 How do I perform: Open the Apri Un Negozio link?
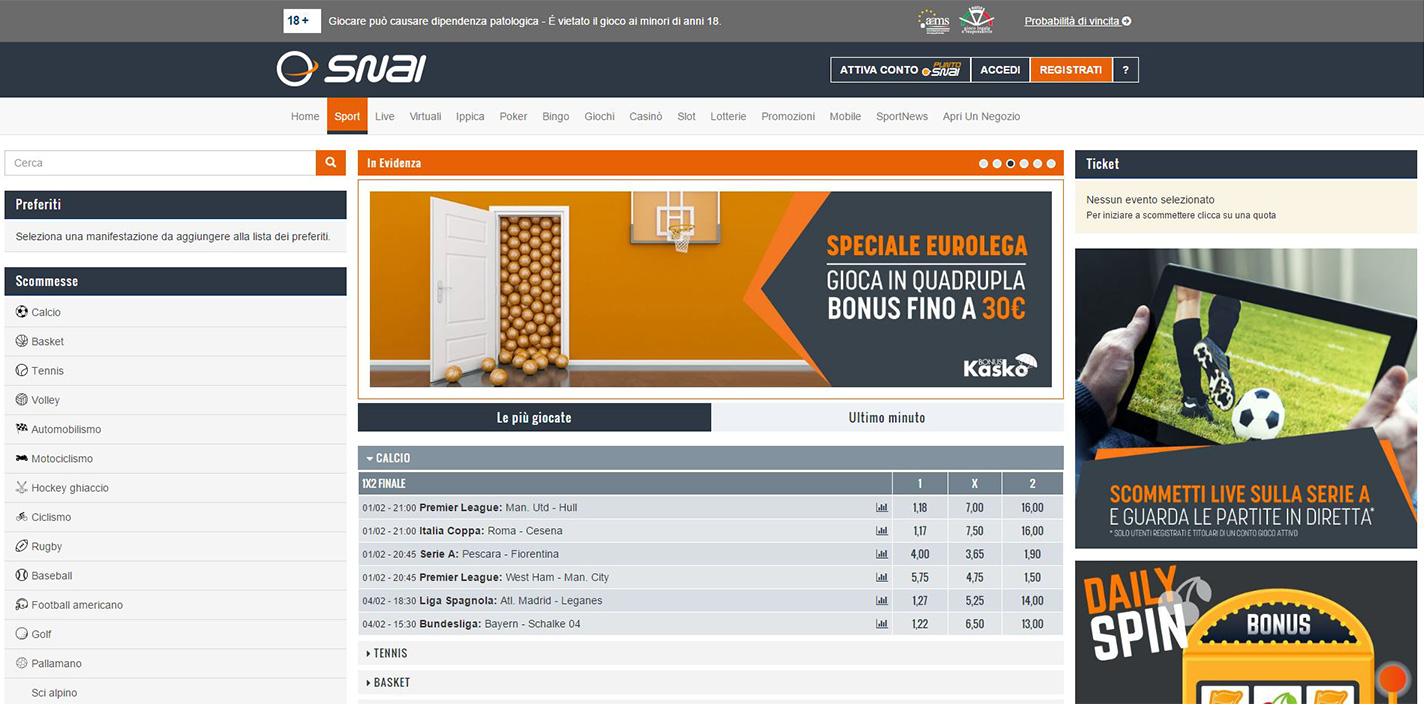point(981,116)
